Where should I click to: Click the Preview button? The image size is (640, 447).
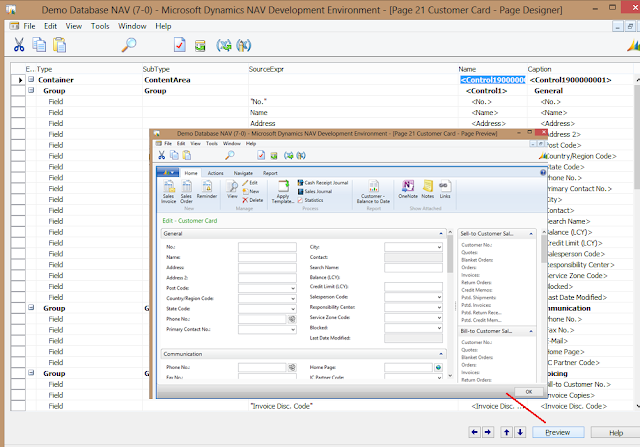point(558,432)
